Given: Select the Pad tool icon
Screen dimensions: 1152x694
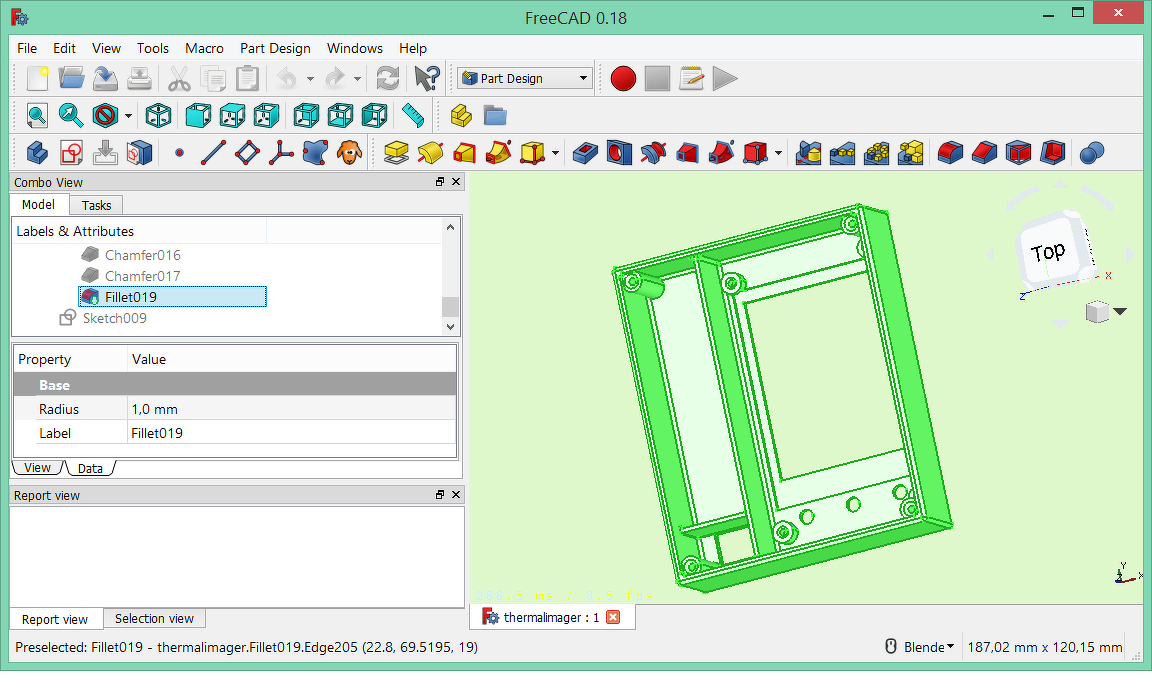Looking at the screenshot, I should 396,153.
